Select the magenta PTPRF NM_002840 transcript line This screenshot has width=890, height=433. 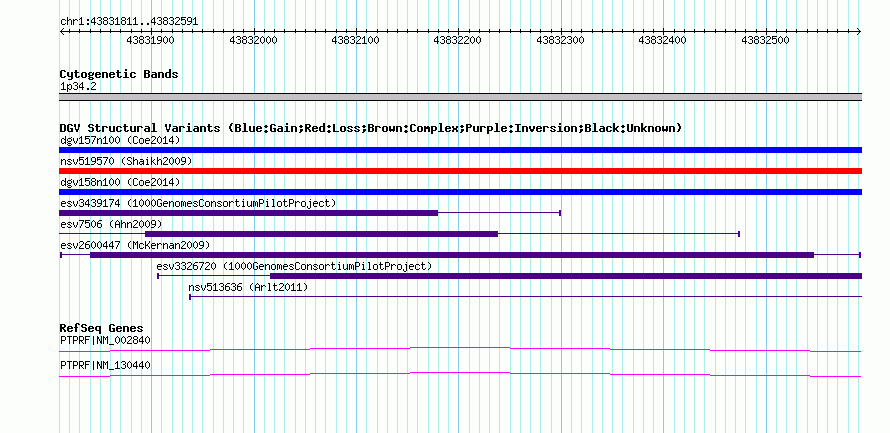(460, 350)
